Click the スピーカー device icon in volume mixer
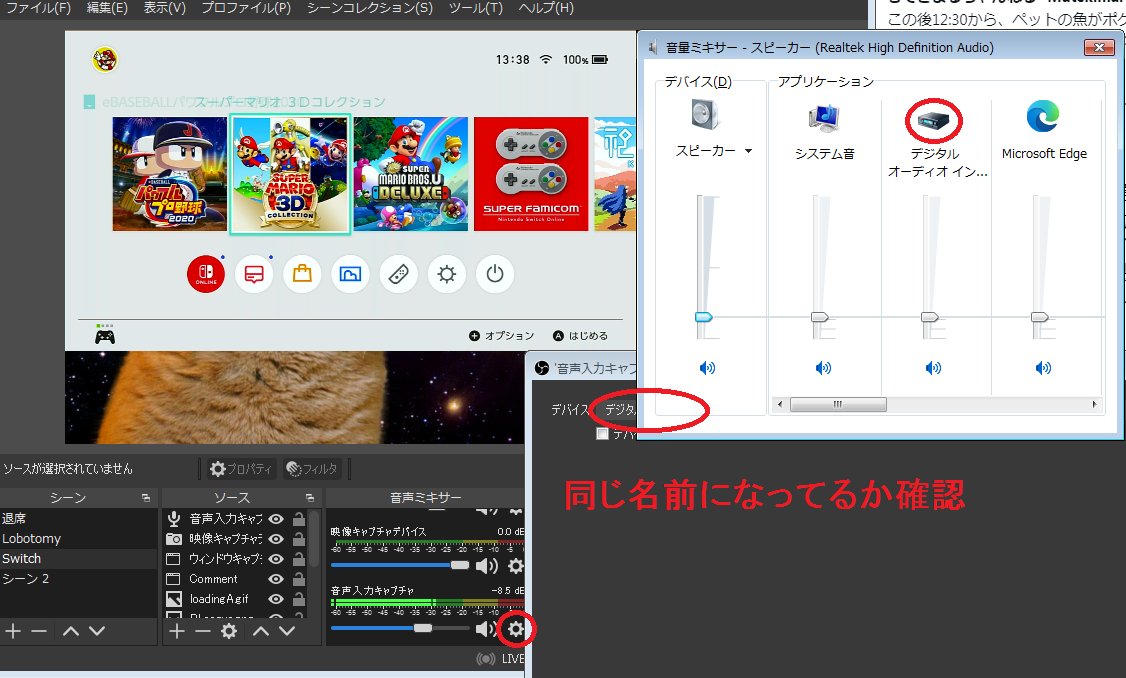 [704, 115]
